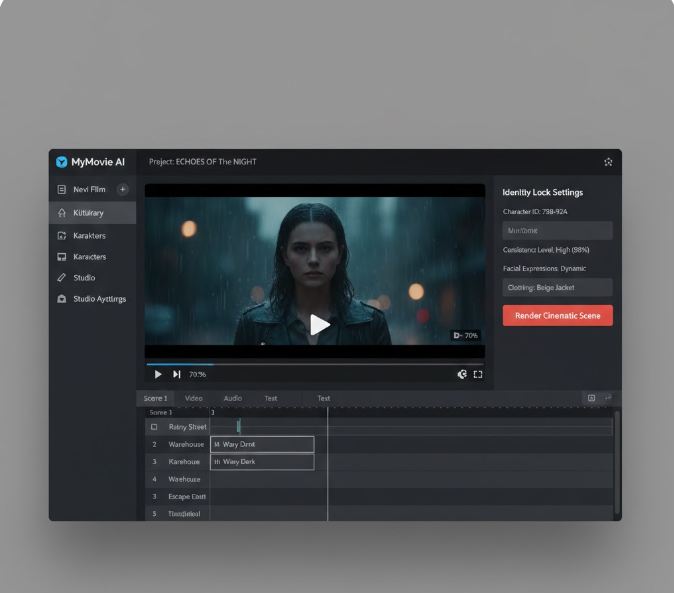Enter fullscreen preview mode
Screen dimensions: 674x593
(478, 374)
